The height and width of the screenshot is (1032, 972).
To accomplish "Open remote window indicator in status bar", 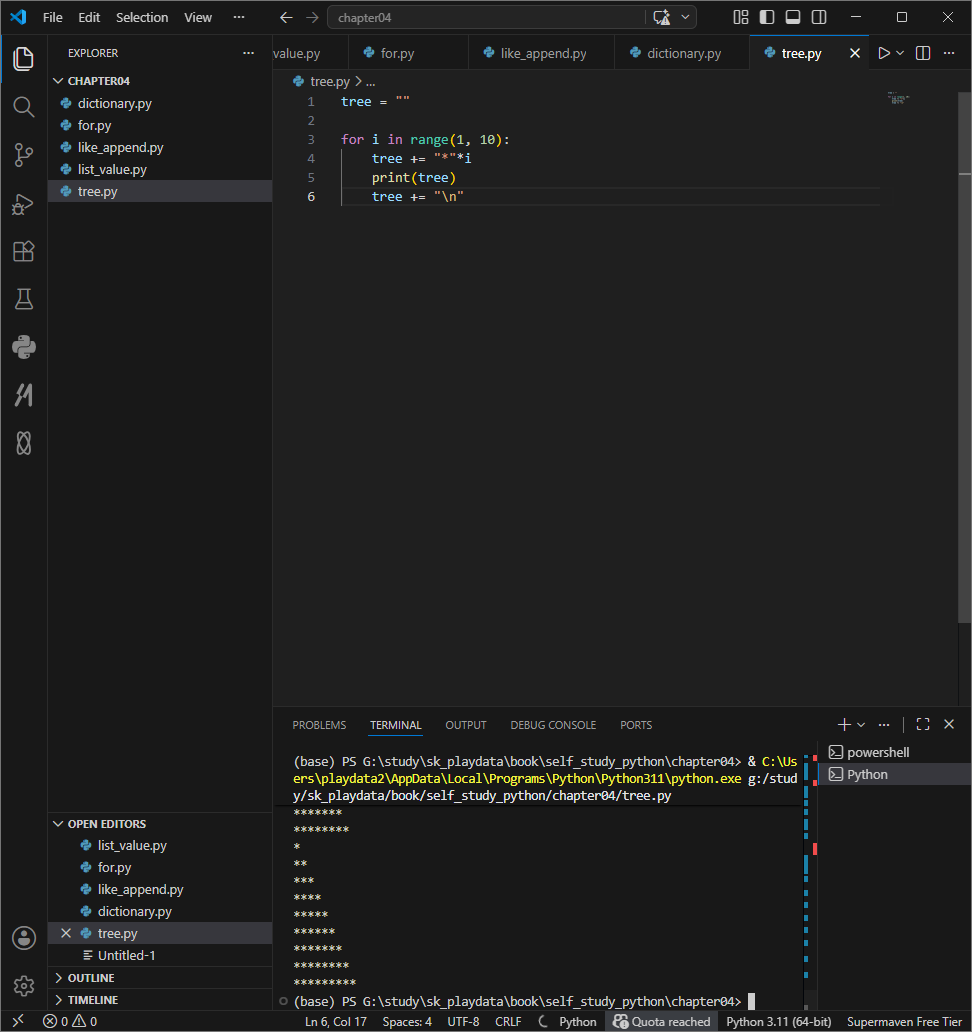I will coord(18,1021).
